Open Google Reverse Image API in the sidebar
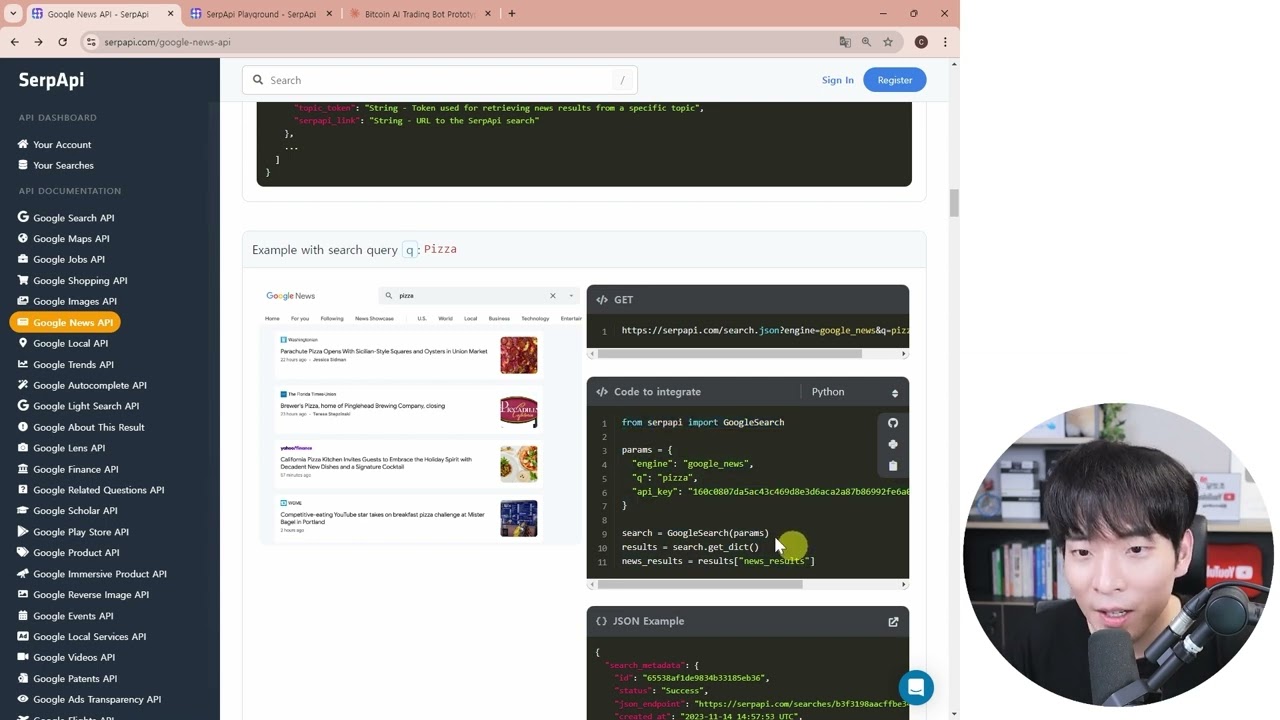This screenshot has width=1280, height=720. [x=91, y=595]
